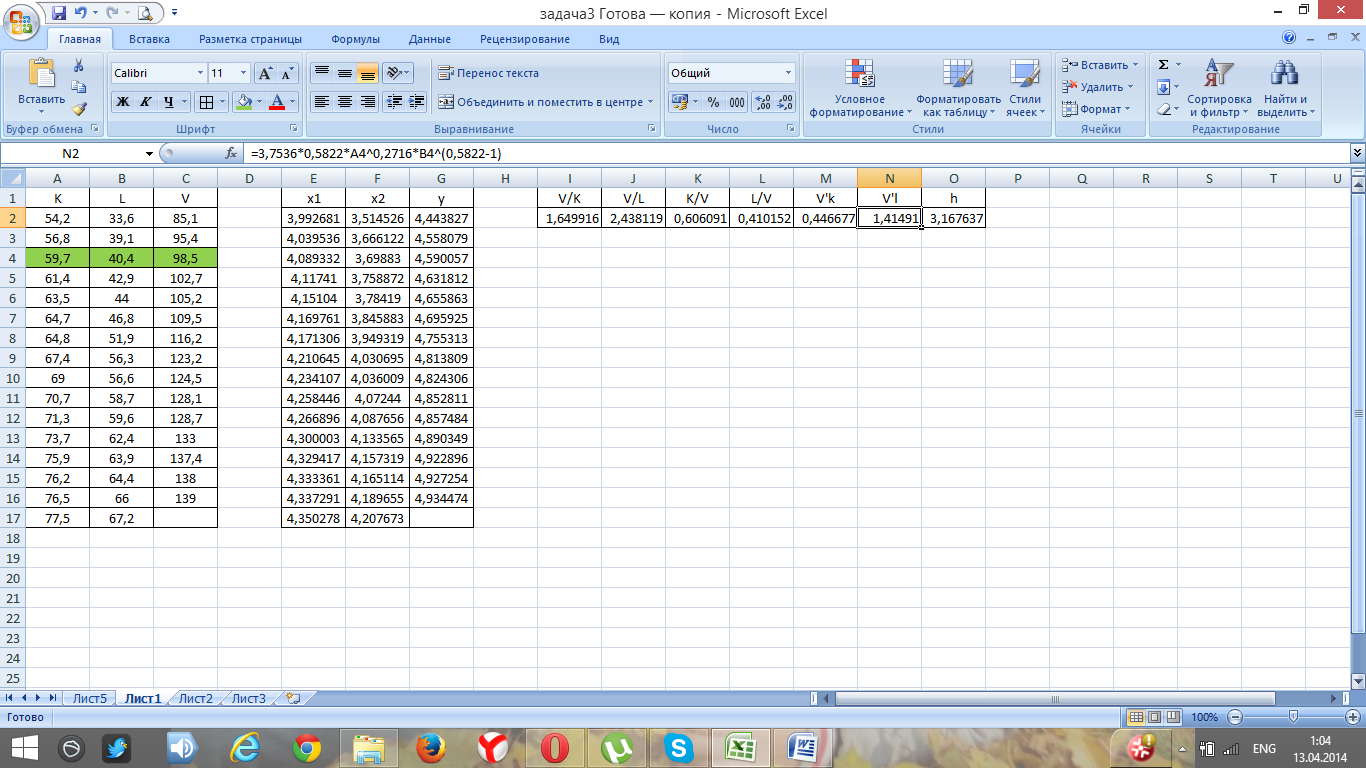Click the zoom in plus button

click(1354, 717)
